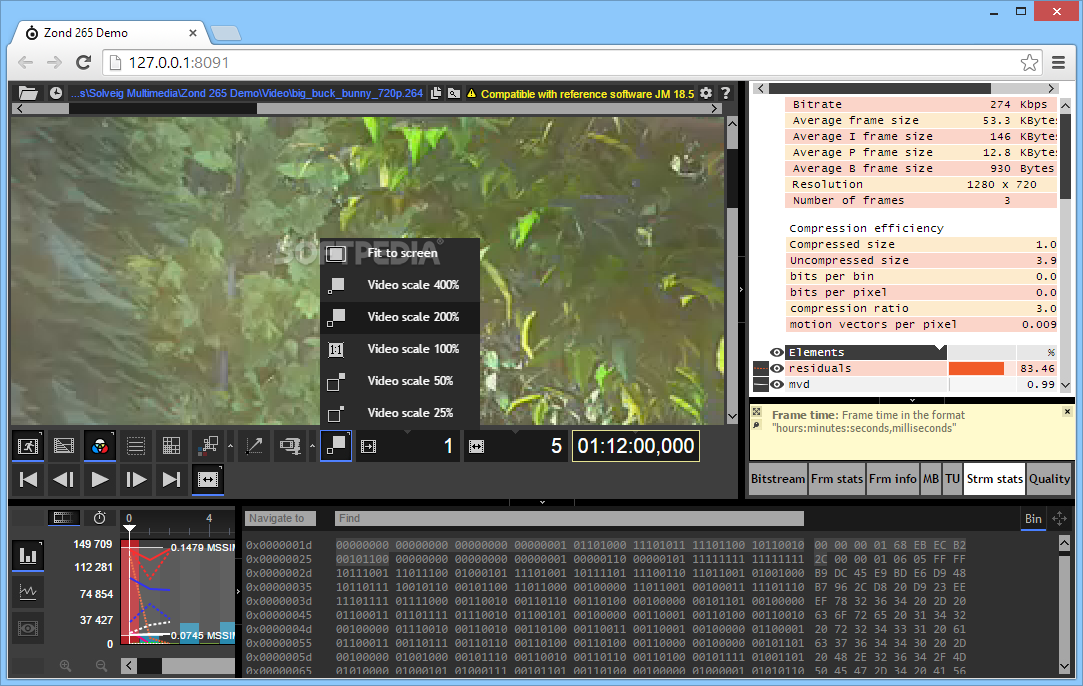Step back one frame
The width and height of the screenshot is (1083, 686).
click(x=64, y=479)
